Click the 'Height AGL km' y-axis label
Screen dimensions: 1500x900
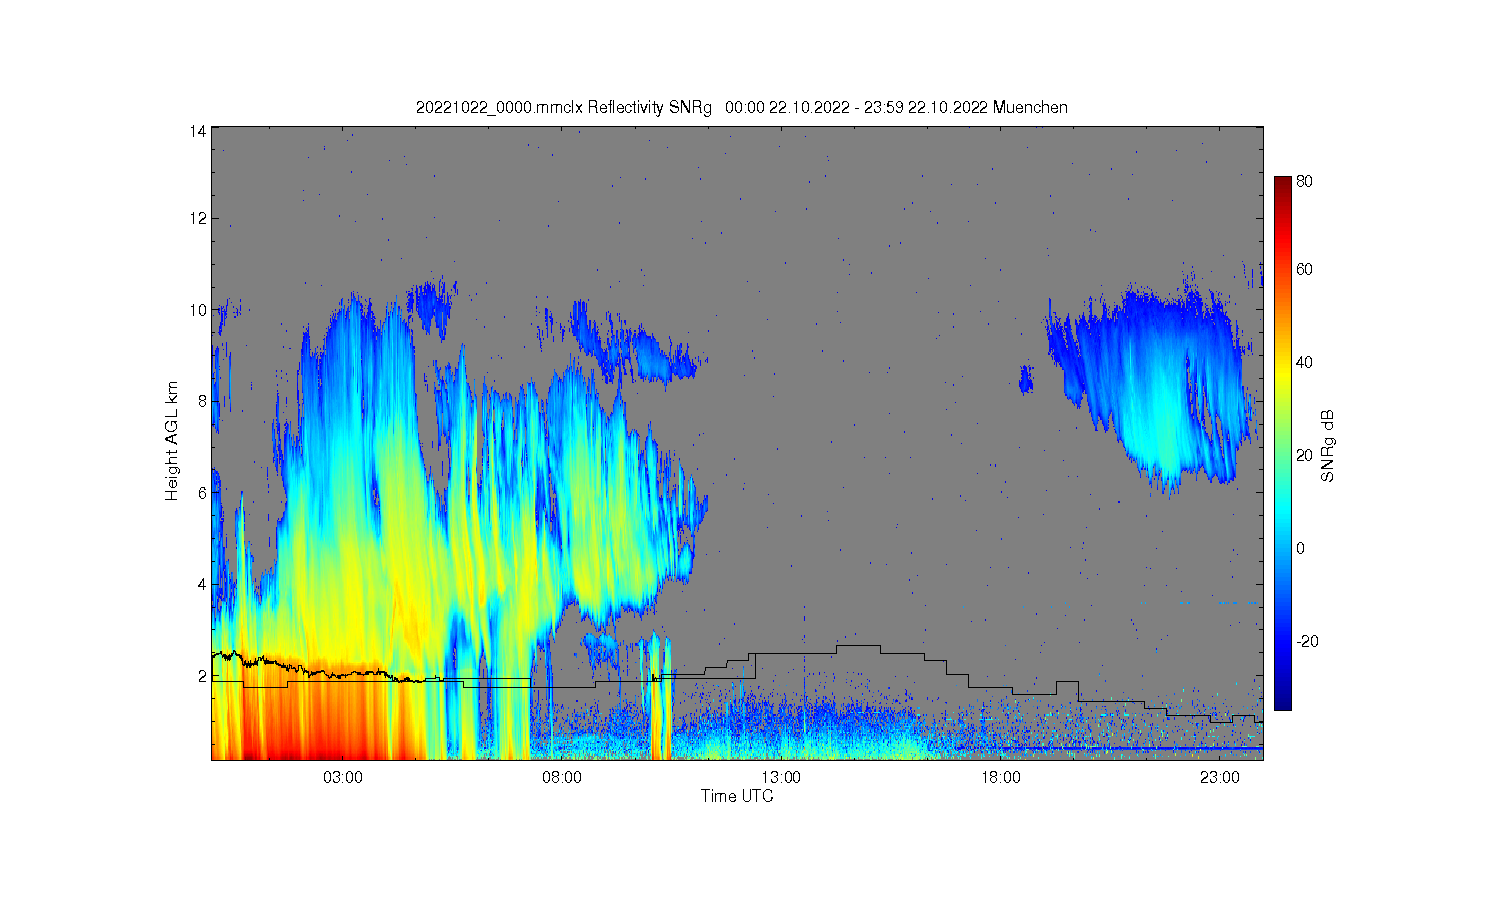point(172,441)
